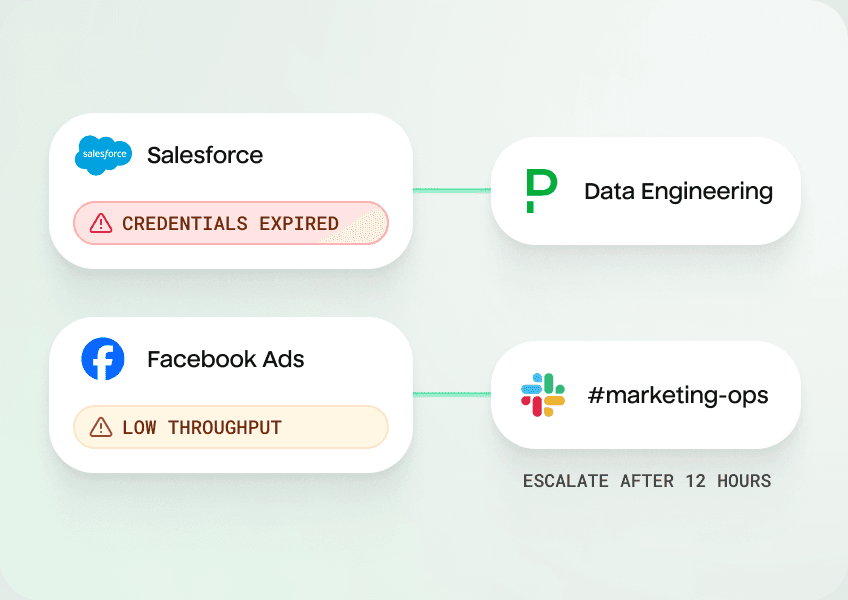The width and height of the screenshot is (848, 600).
Task: Click the line linking Salesforce to Data Engineering
Action: (x=451, y=190)
